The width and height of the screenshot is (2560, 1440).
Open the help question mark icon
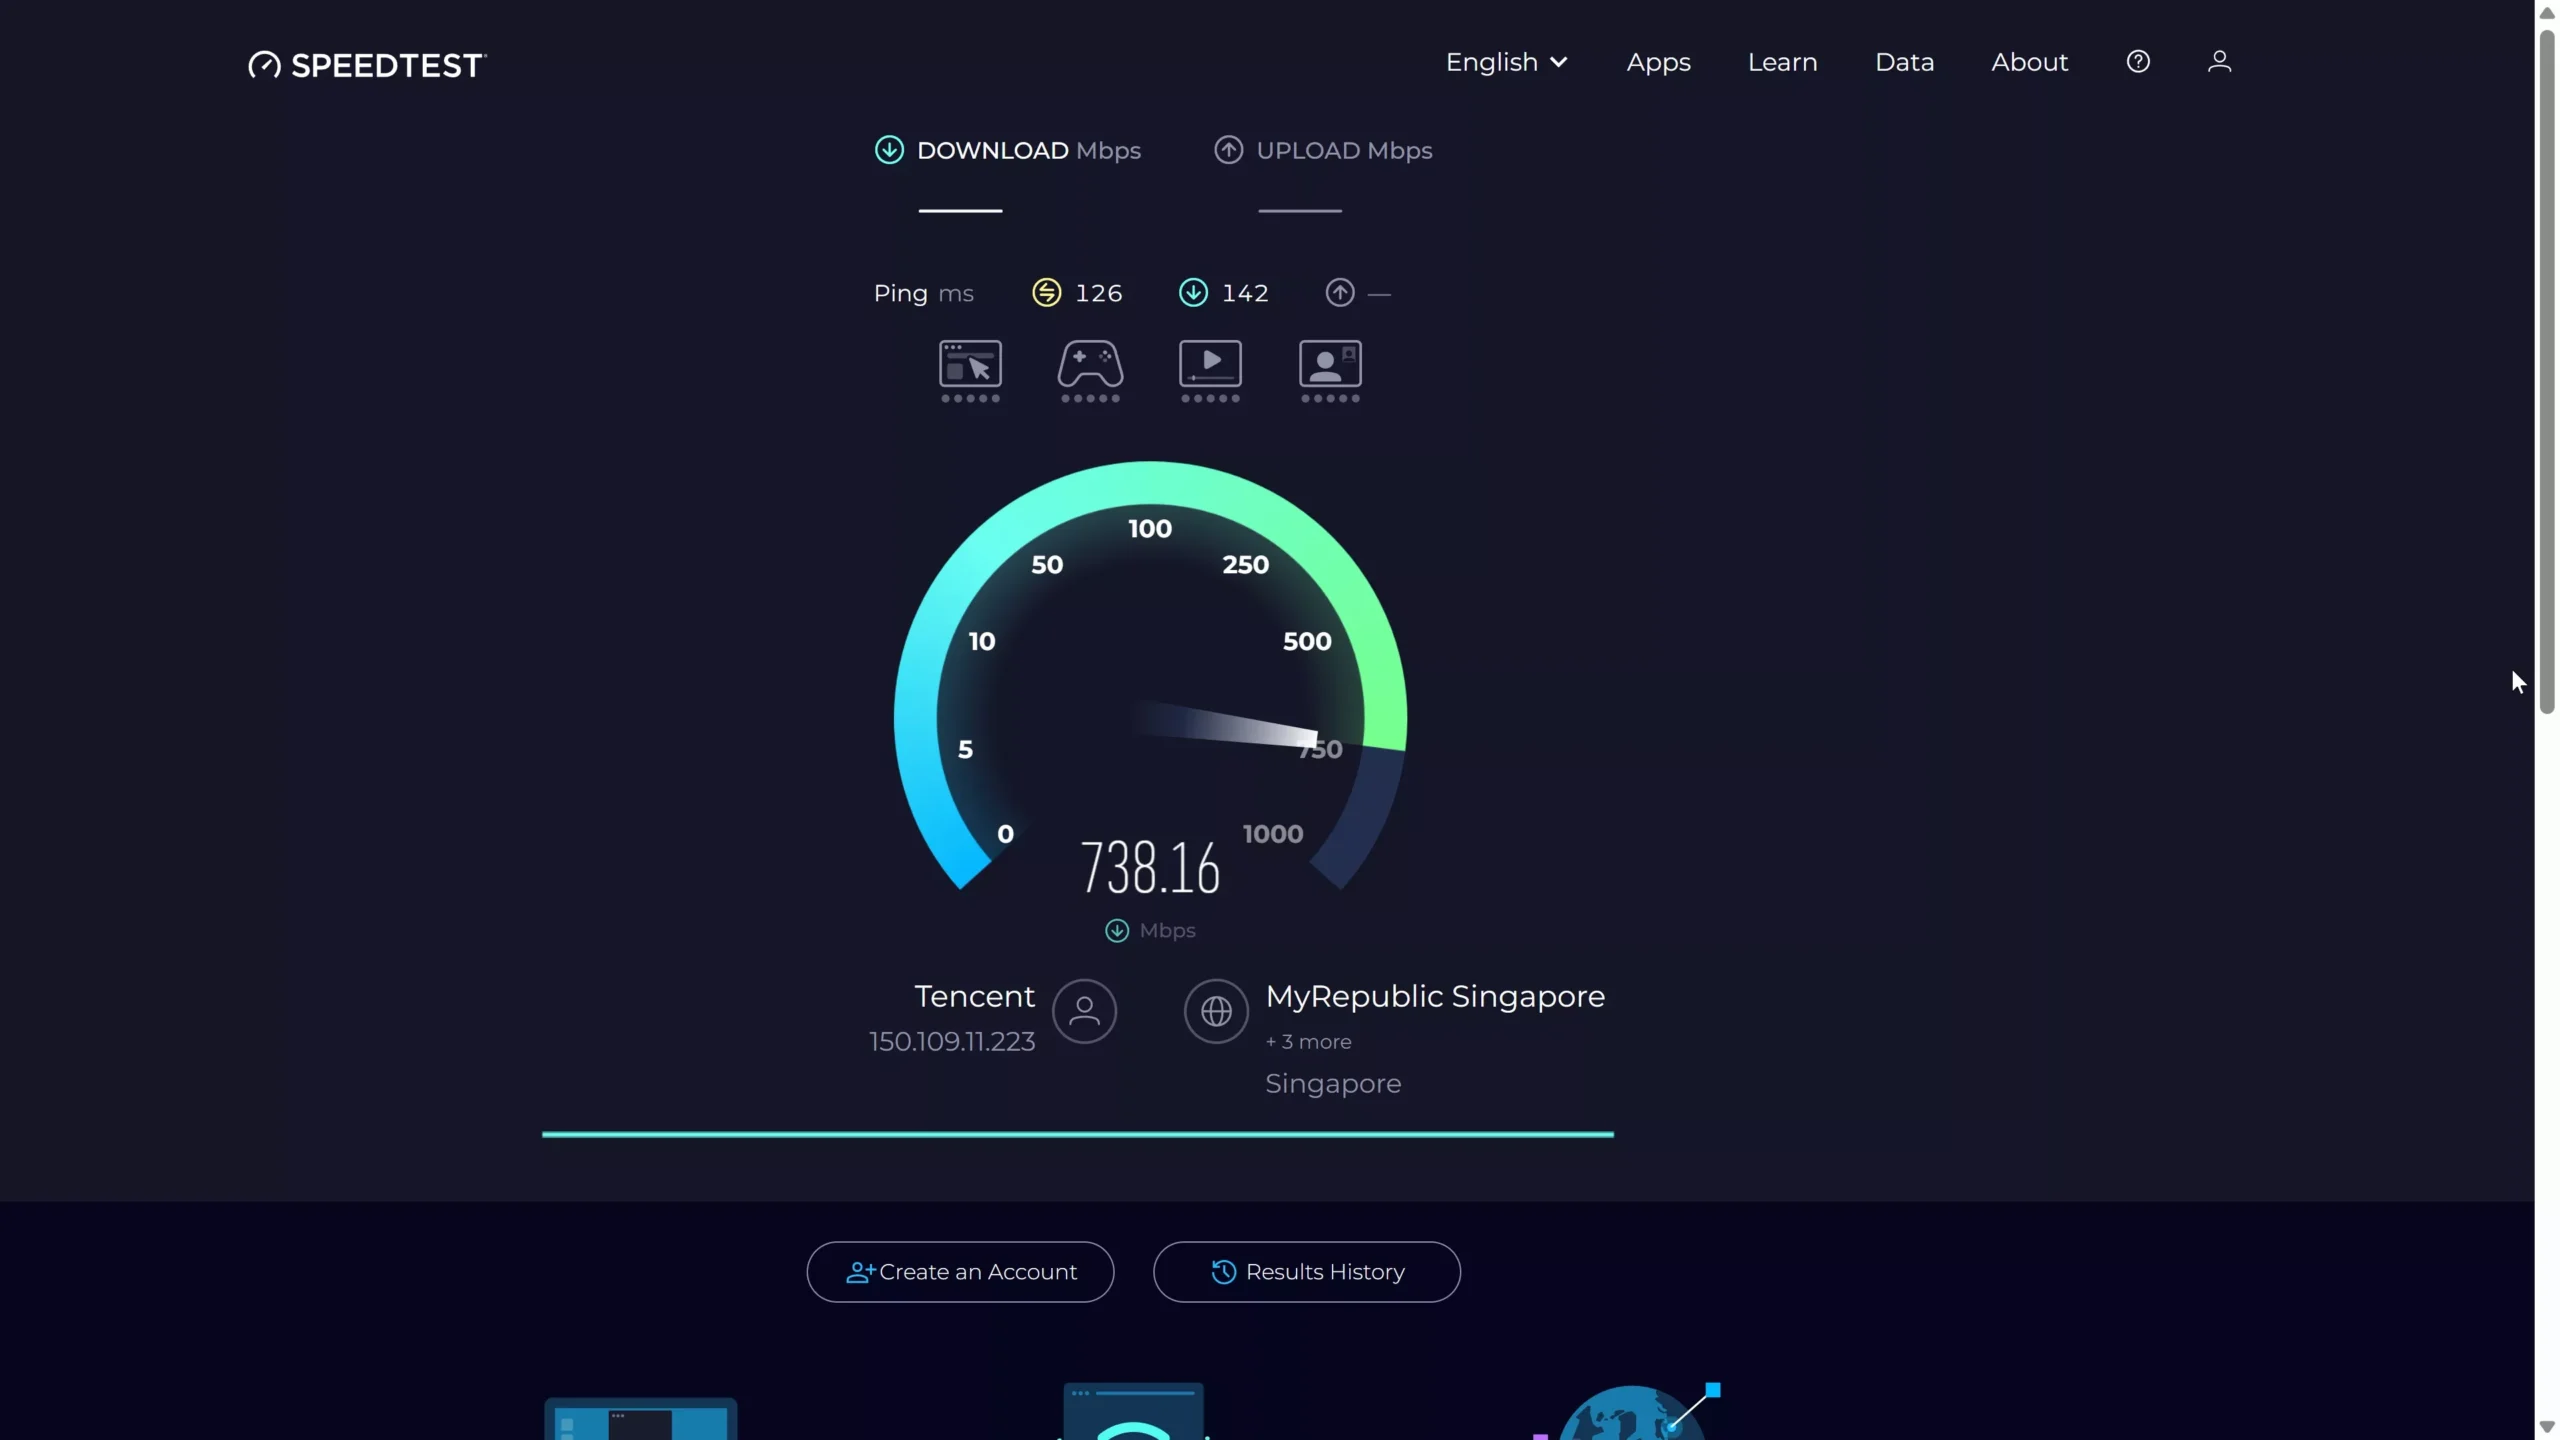2138,61
